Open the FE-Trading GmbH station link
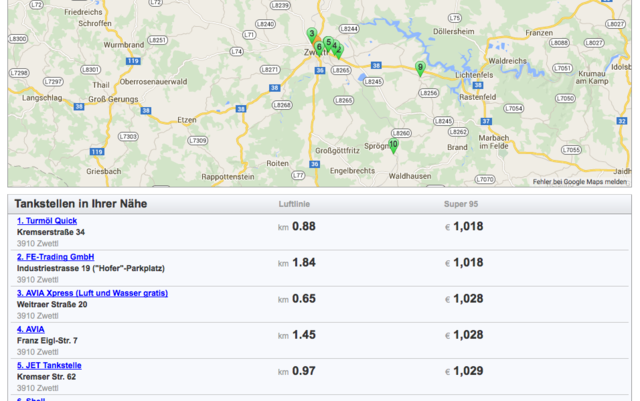 click(x=56, y=257)
